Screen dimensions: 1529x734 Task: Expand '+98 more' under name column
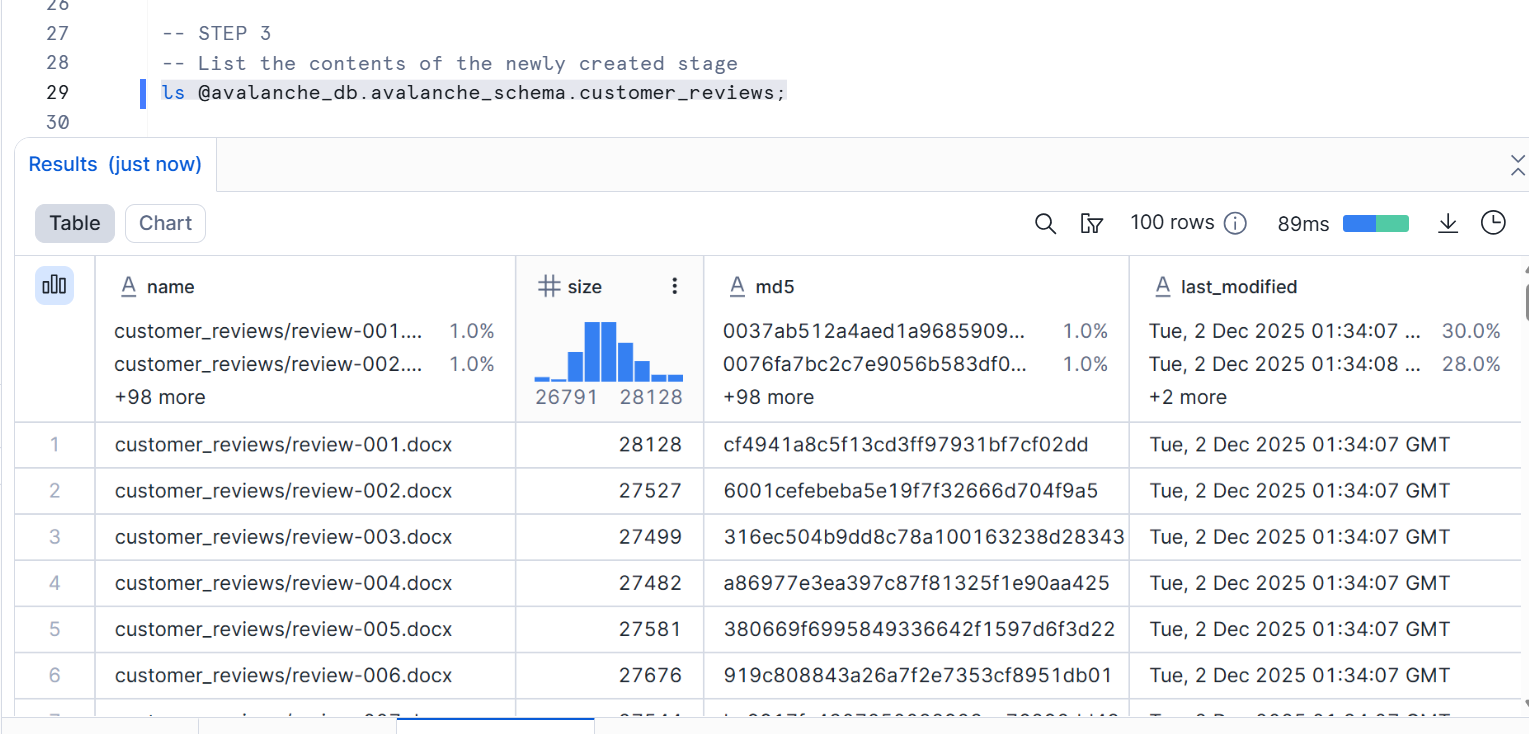click(x=160, y=397)
